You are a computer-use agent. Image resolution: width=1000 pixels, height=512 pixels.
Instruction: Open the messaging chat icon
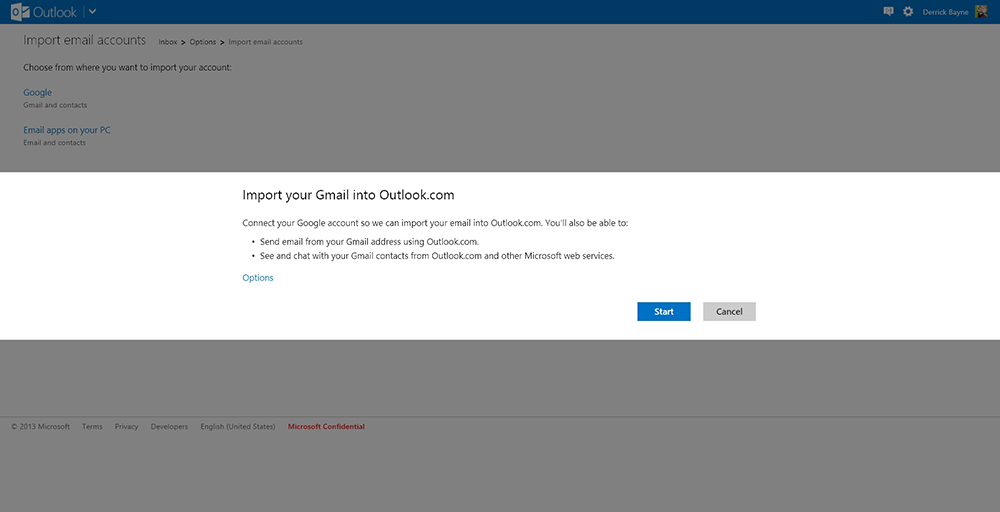[888, 12]
